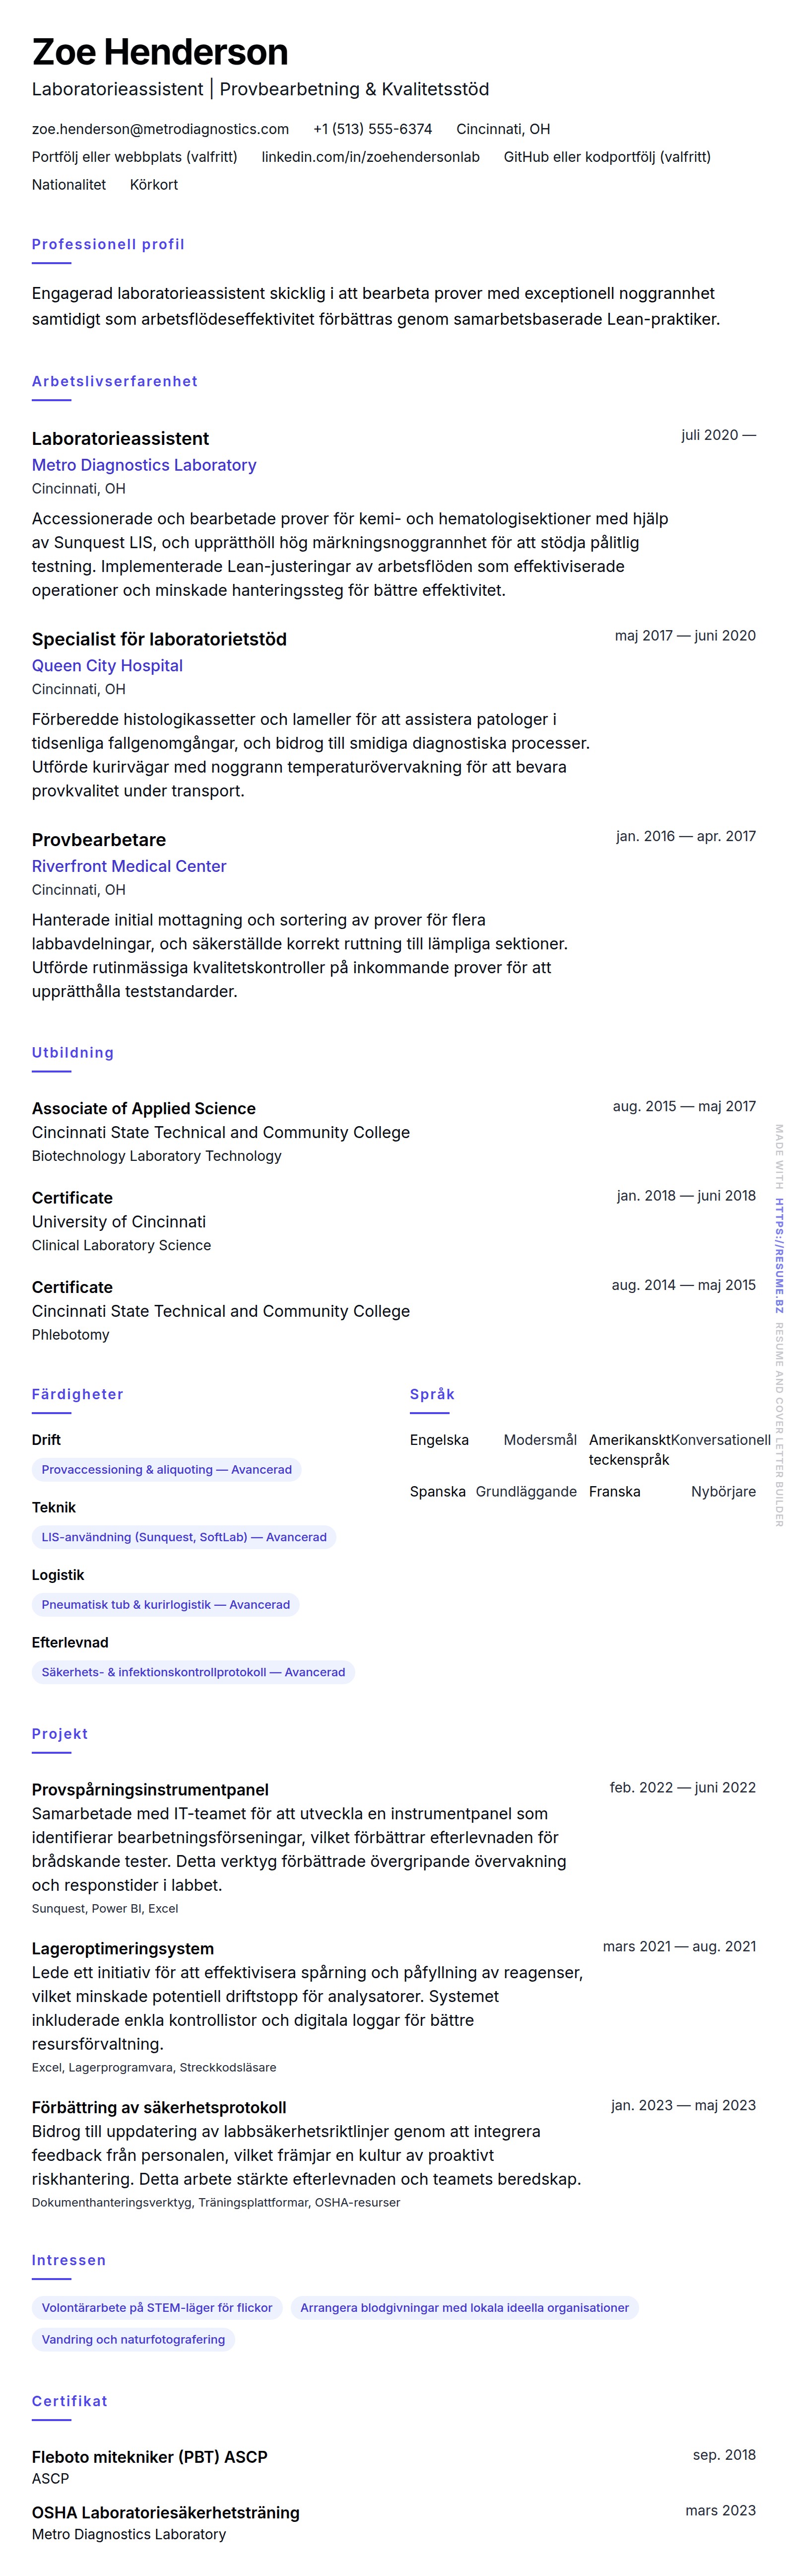Click the Säkerhets- & infektionskontrollprotokoll skill tag
Screen dimensions: 788x2576
(x=193, y=1672)
